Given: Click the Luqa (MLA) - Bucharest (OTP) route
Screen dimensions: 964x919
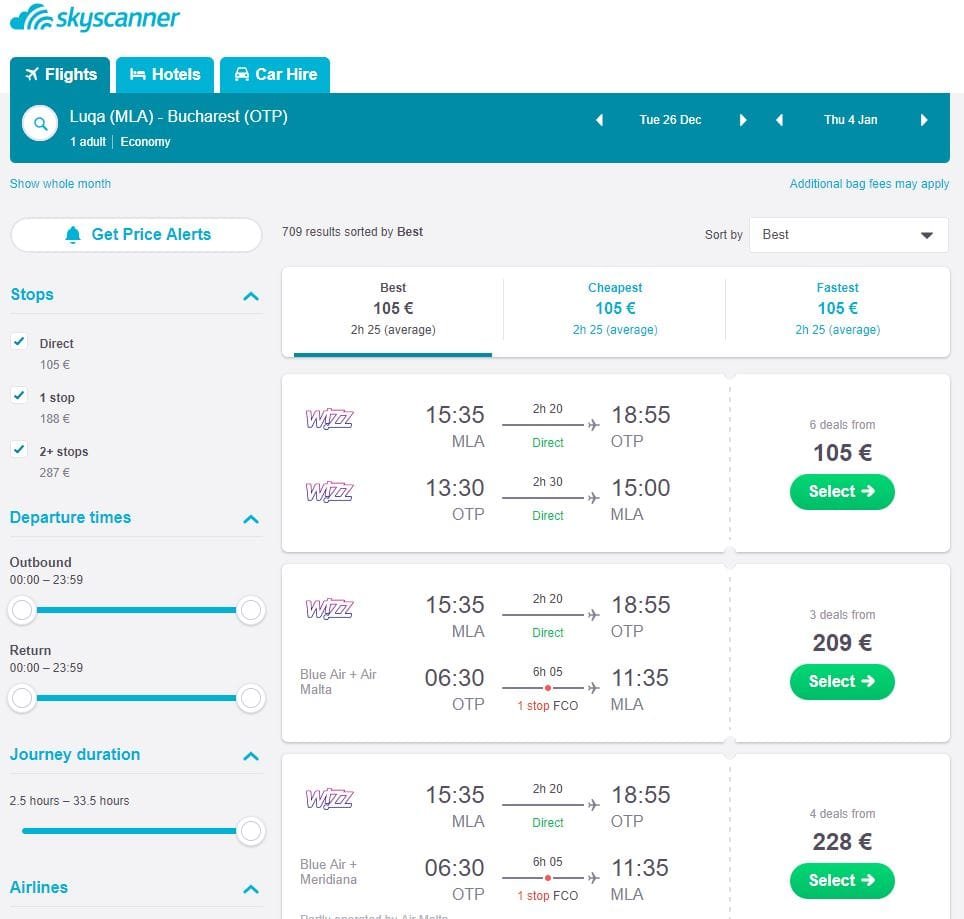Looking at the screenshot, I should (178, 116).
